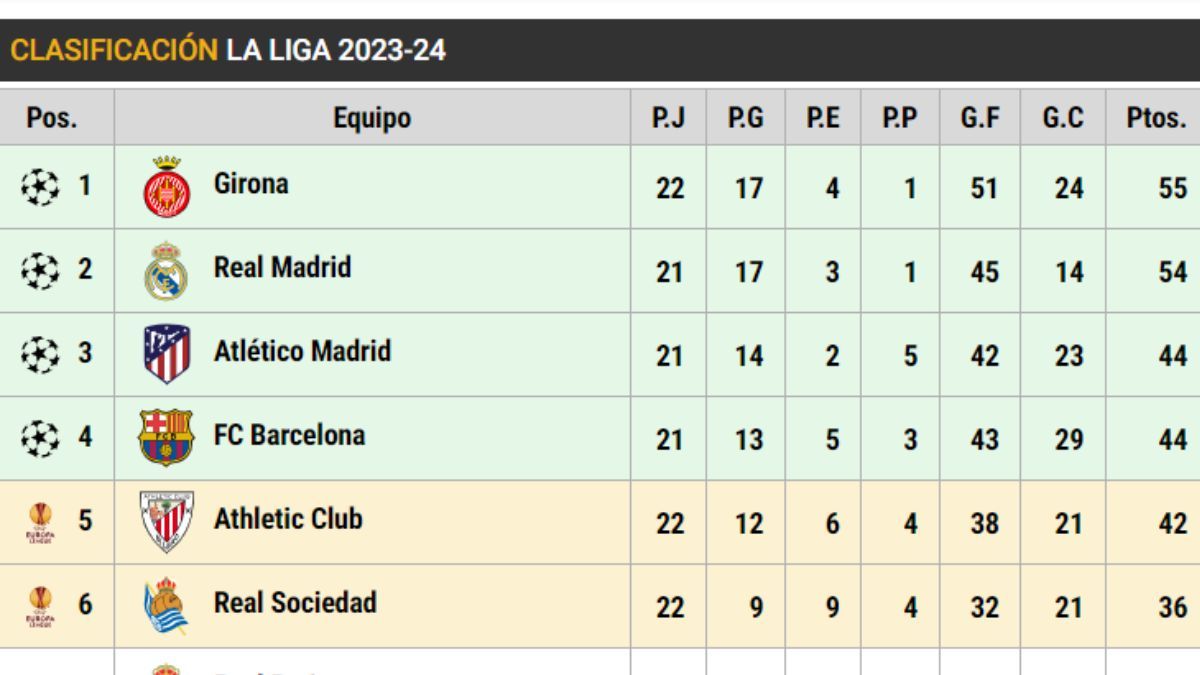Open the Real Madrid team name
The width and height of the screenshot is (1200, 675).
coord(282,268)
